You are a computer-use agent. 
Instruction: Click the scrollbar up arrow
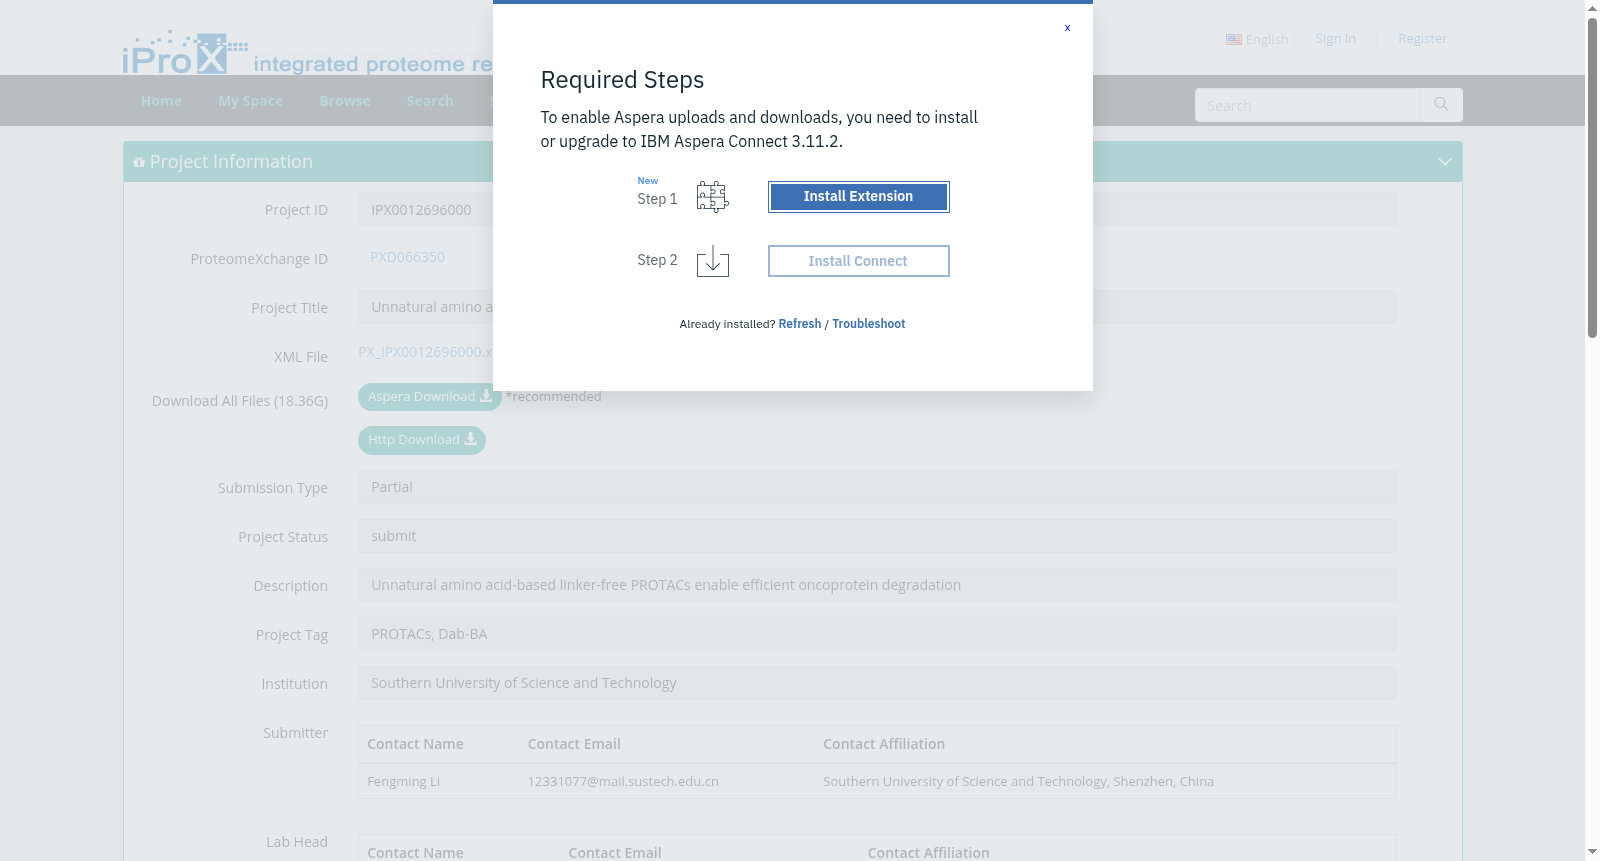(1592, 8)
